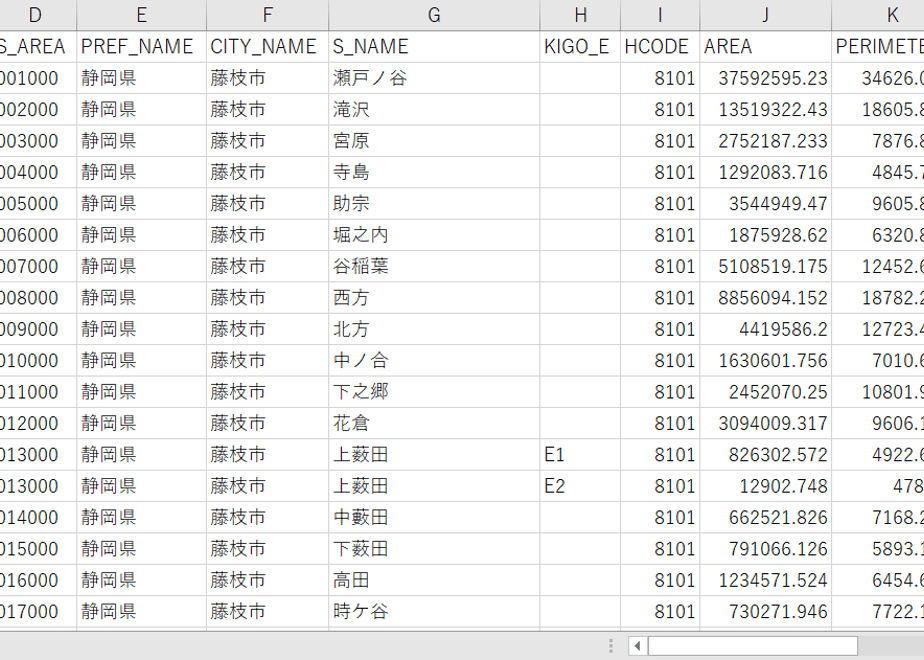The width and height of the screenshot is (924, 660).
Task: Select AREA value 37592595.23
Action: click(x=765, y=78)
